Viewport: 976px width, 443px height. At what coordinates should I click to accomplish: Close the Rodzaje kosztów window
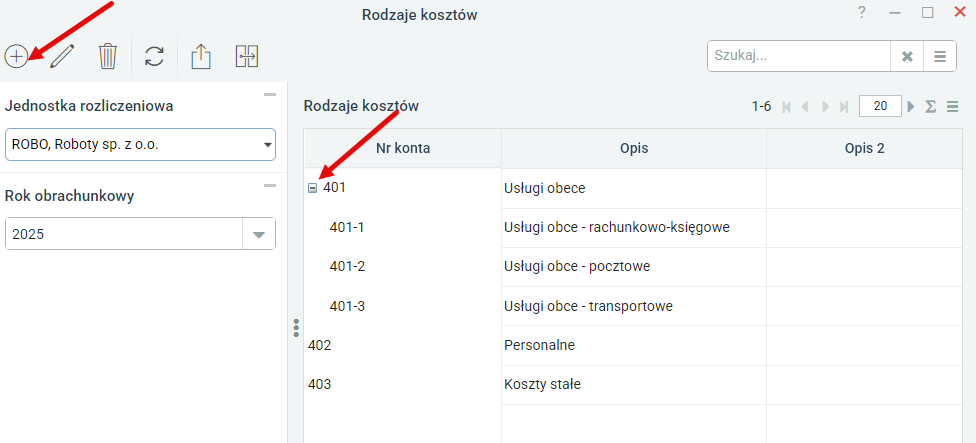pos(960,12)
